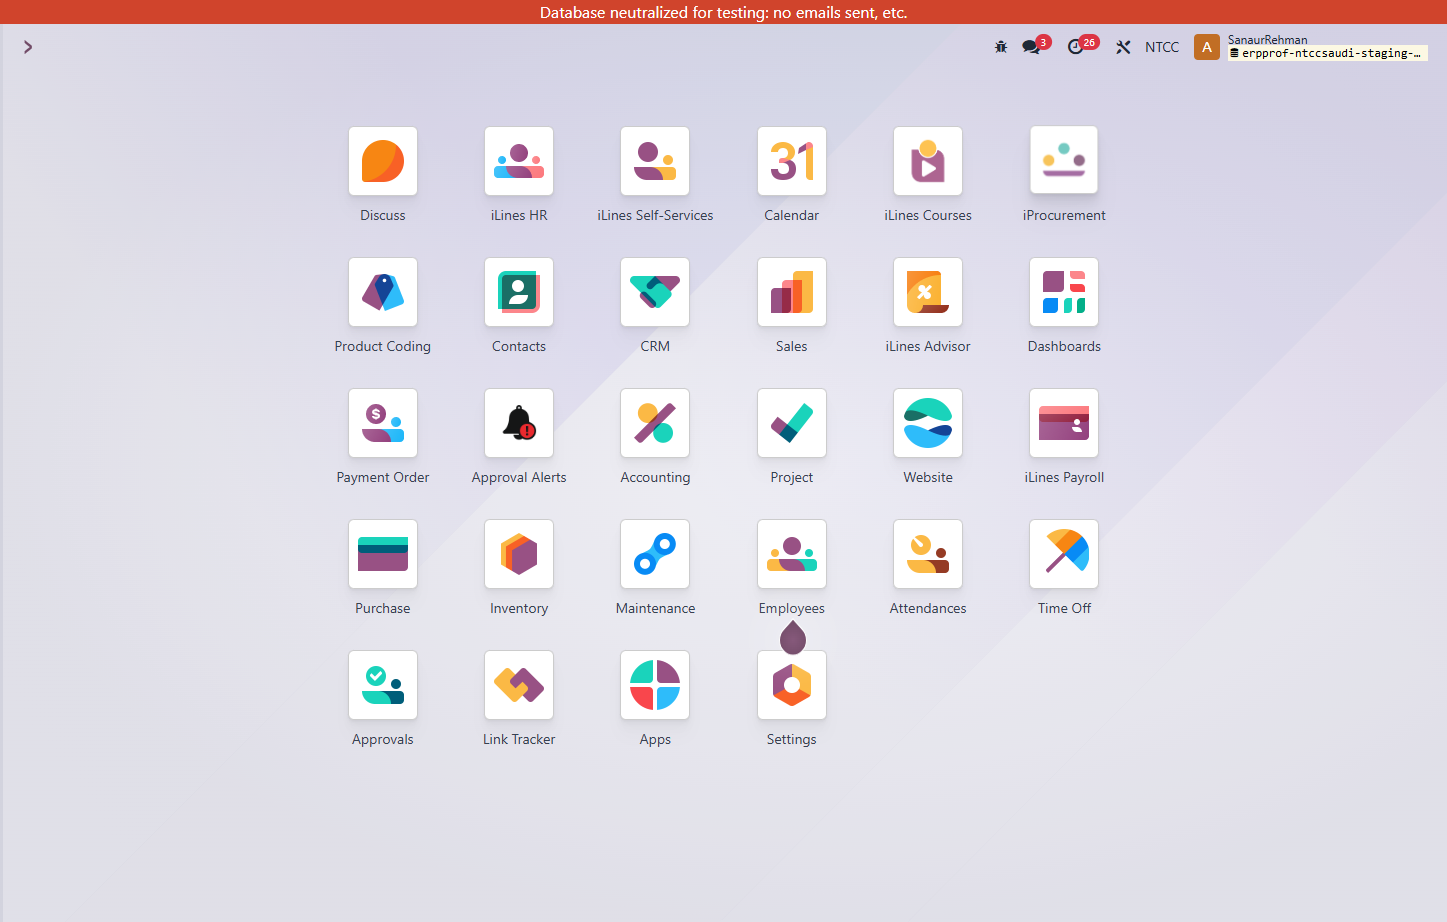Open Product Coding app
1447x922 pixels.
383,292
